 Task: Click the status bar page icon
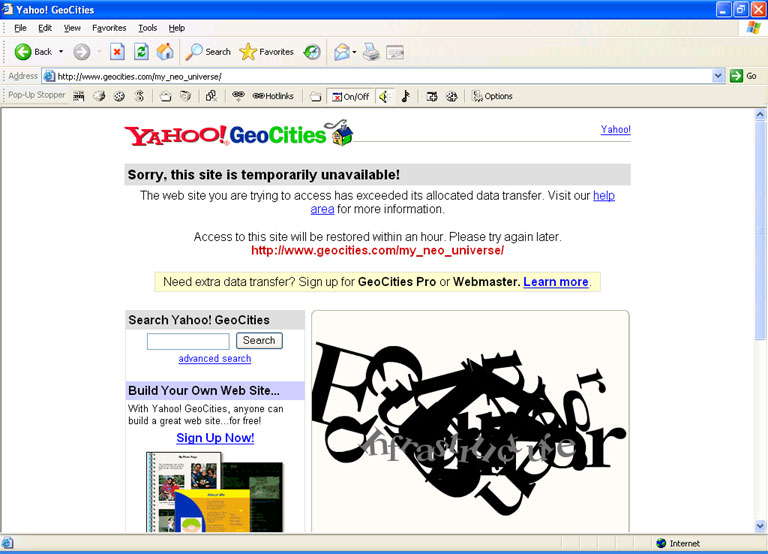click(x=7, y=543)
